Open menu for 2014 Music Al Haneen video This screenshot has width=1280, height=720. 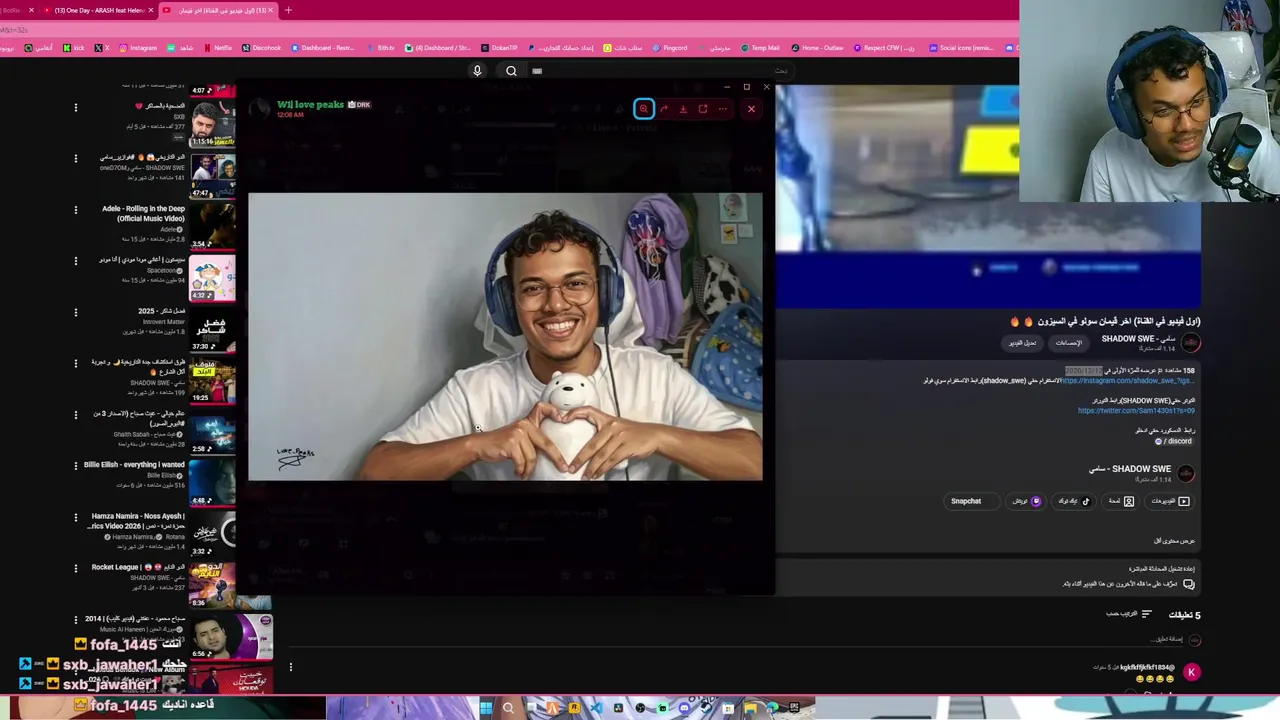click(x=75, y=620)
